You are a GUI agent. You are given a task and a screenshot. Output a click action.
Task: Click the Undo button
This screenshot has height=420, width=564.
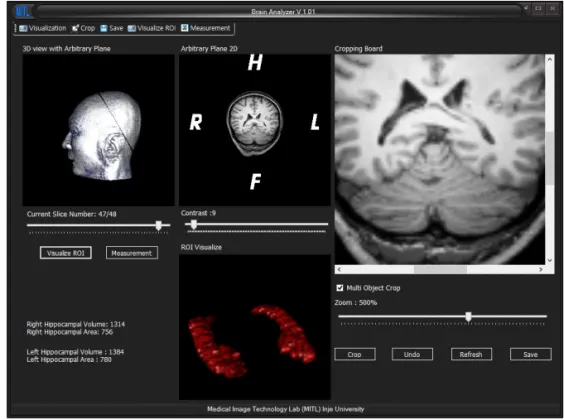(x=412, y=355)
